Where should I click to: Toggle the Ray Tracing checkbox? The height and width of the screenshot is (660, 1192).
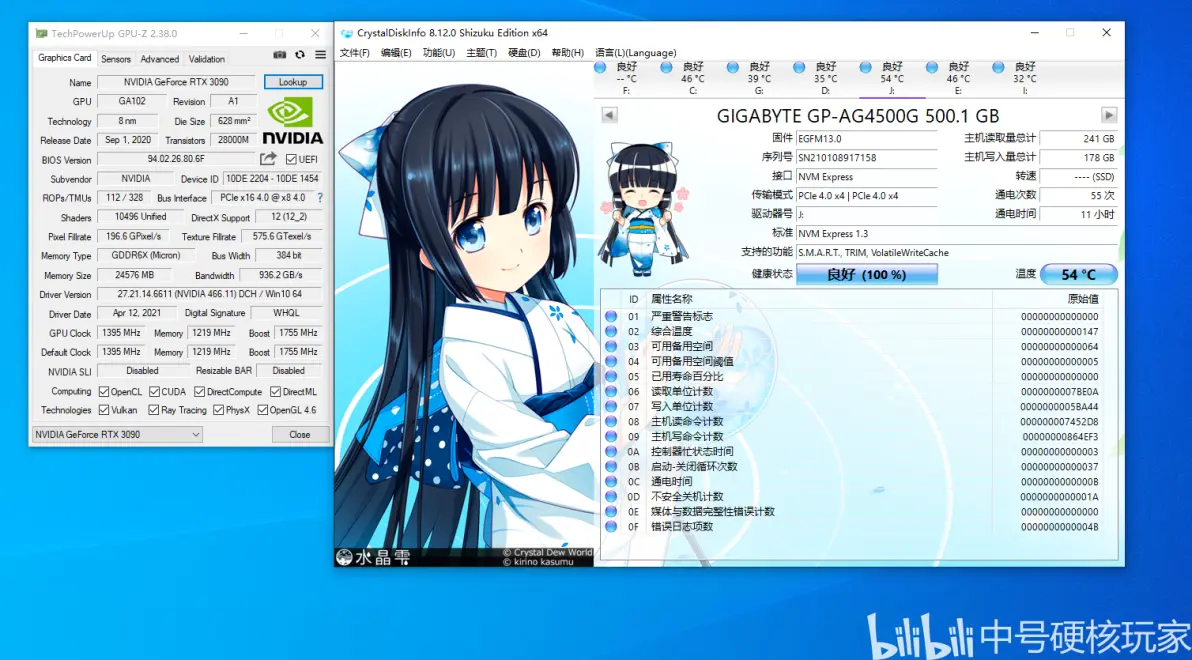[x=154, y=410]
